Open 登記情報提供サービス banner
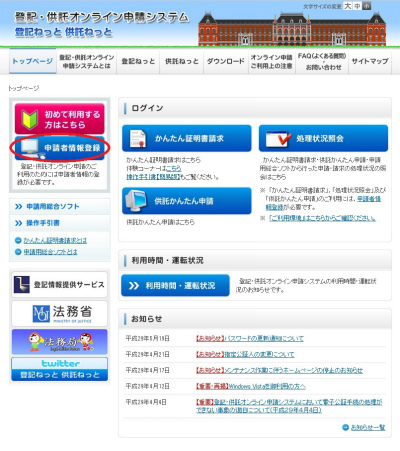The width and height of the screenshot is (400, 451). [x=60, y=284]
